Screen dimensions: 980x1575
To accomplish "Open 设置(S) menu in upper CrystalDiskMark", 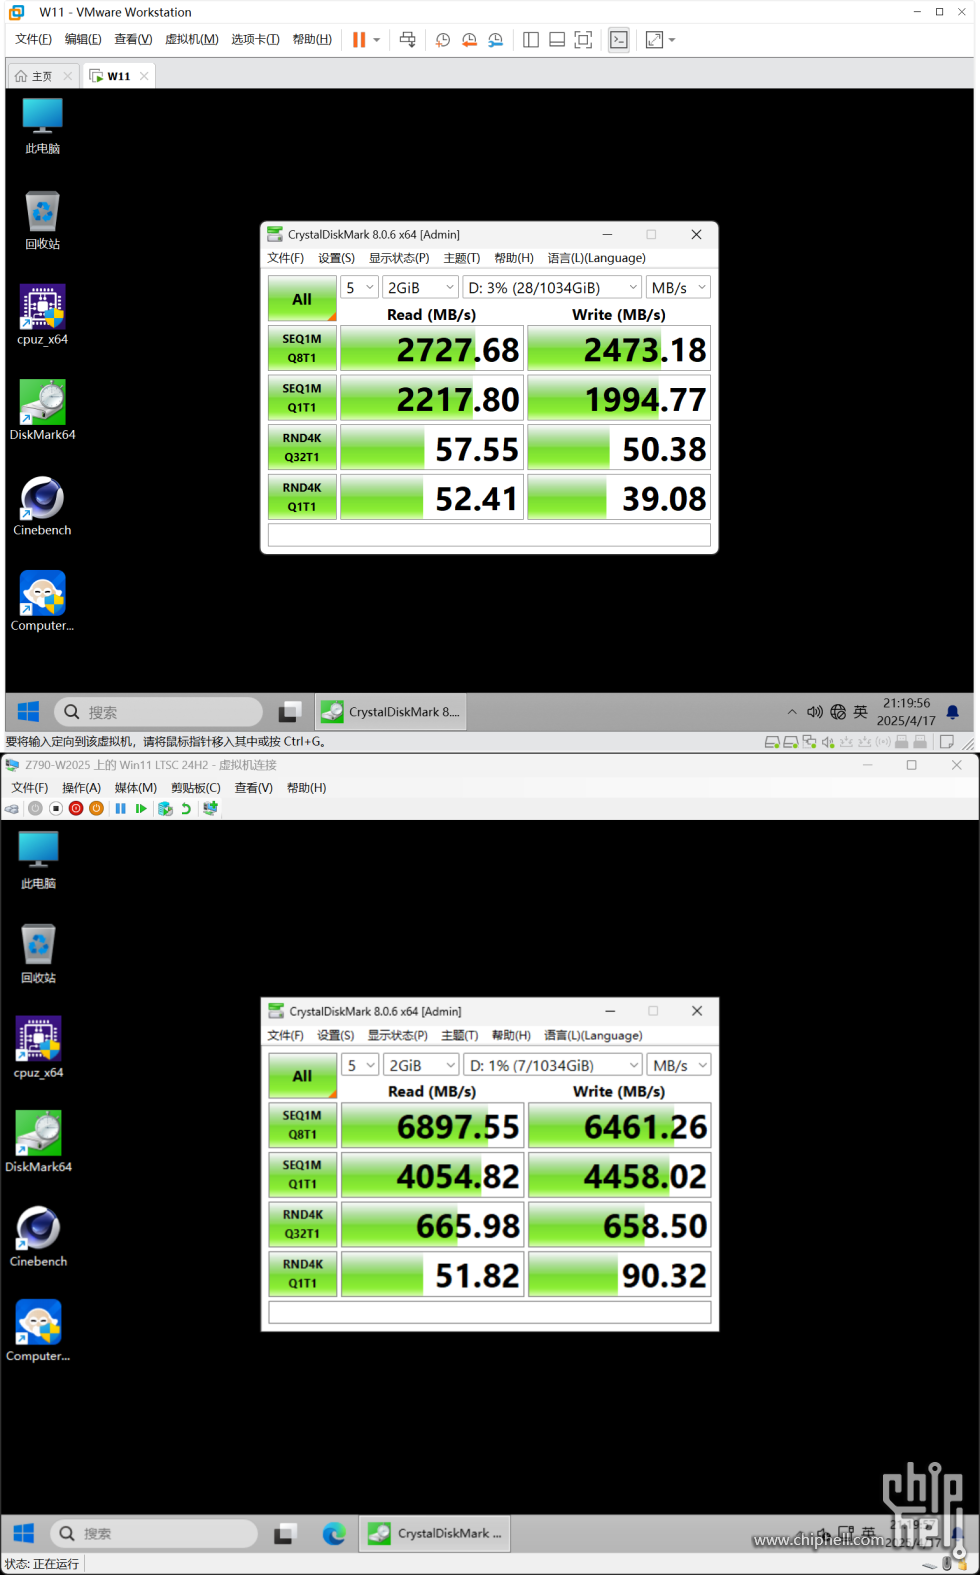I will pyautogui.click(x=337, y=258).
